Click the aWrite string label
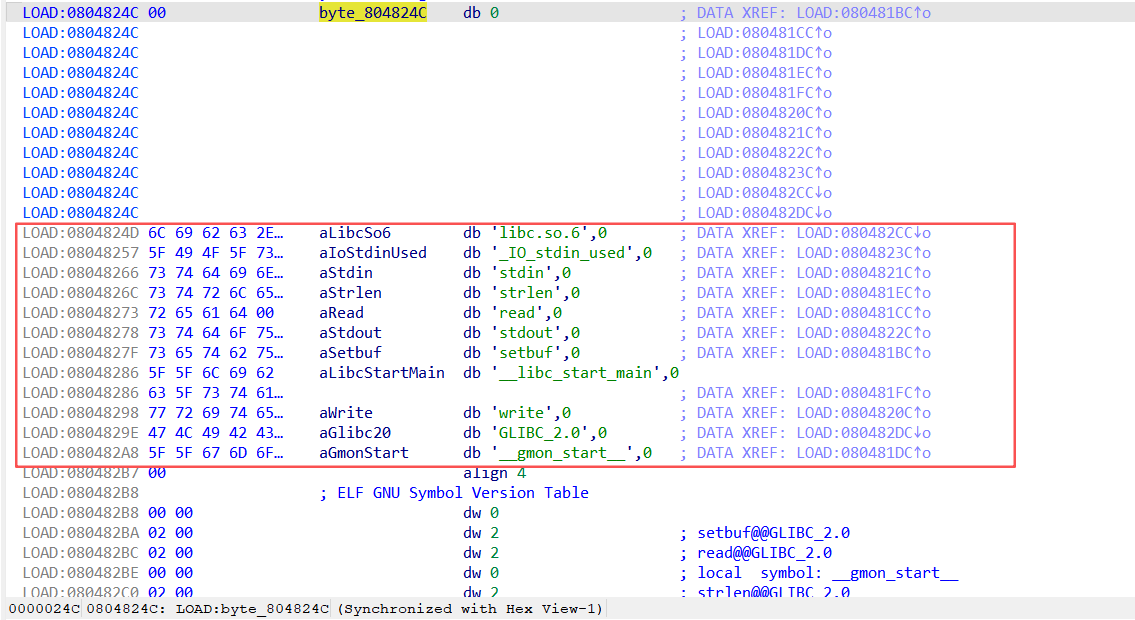The width and height of the screenshot is (1135, 620). coord(346,413)
